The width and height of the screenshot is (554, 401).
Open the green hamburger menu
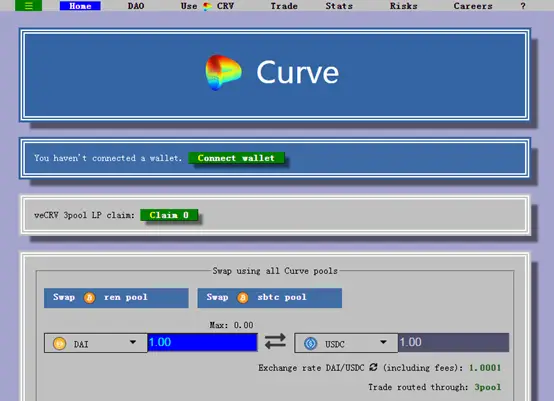(28, 6)
